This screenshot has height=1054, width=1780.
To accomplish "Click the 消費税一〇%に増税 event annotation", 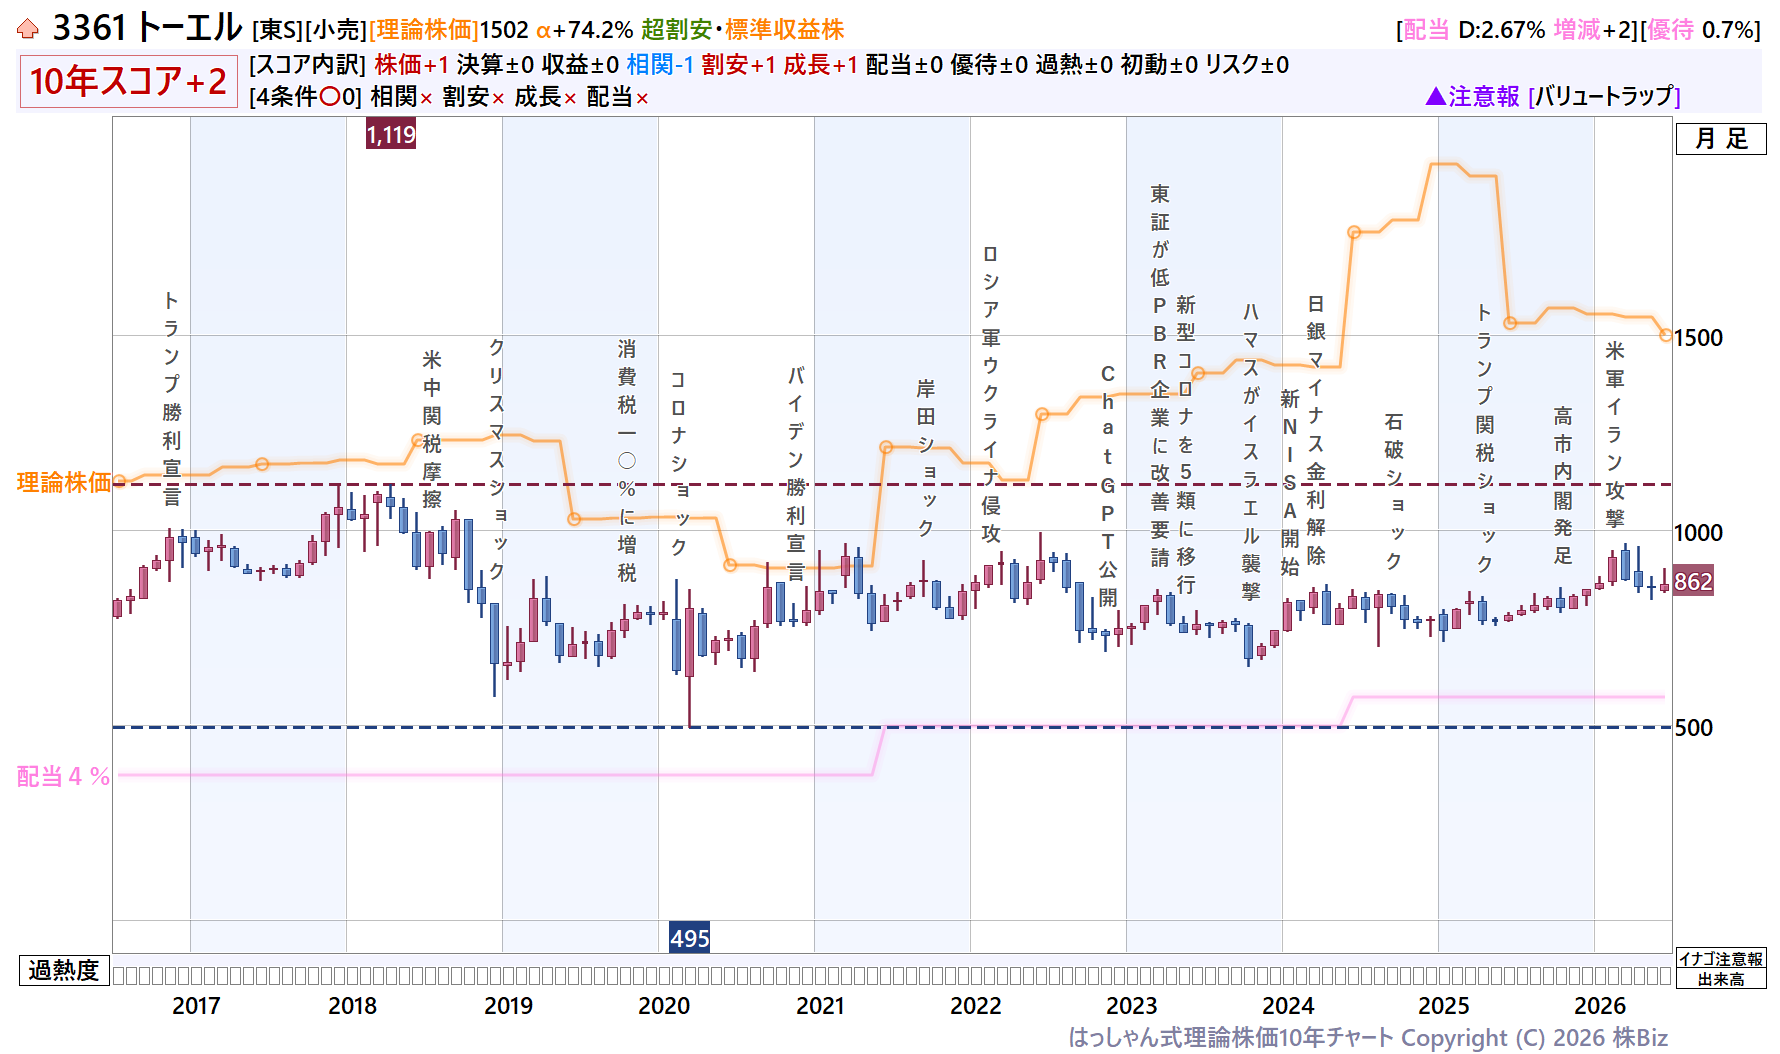I will (627, 460).
